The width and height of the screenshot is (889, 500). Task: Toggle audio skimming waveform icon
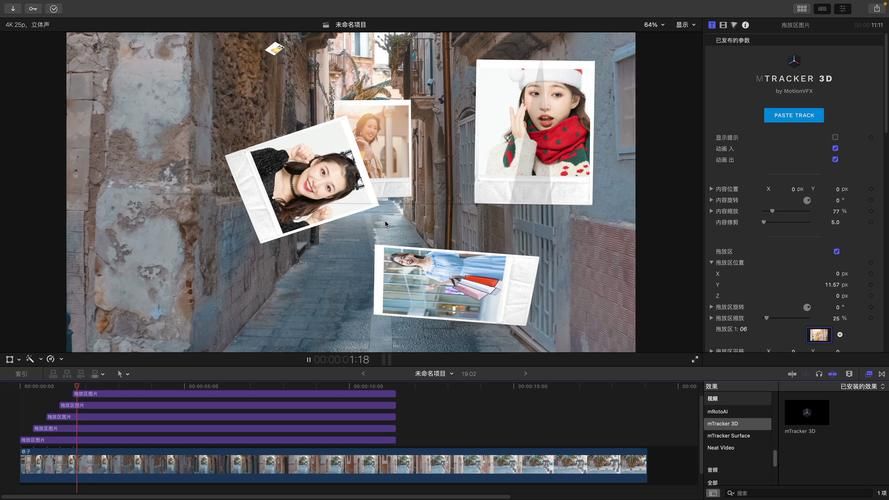[x=792, y=374]
